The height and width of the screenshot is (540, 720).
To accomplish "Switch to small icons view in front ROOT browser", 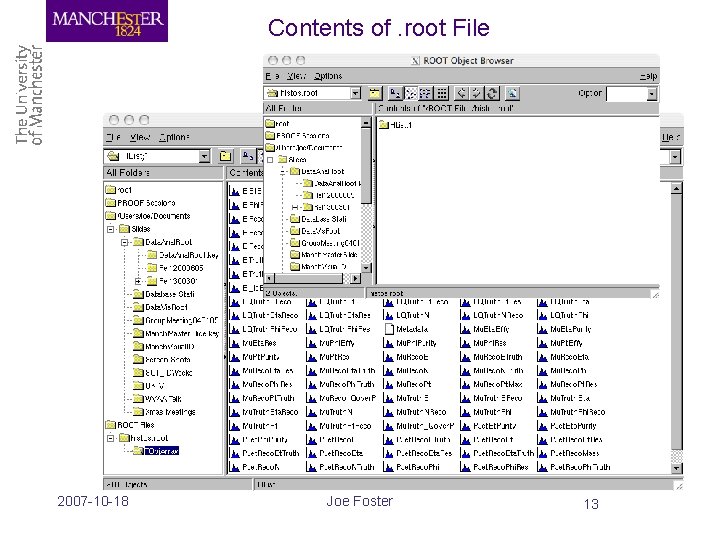I will coord(411,94).
